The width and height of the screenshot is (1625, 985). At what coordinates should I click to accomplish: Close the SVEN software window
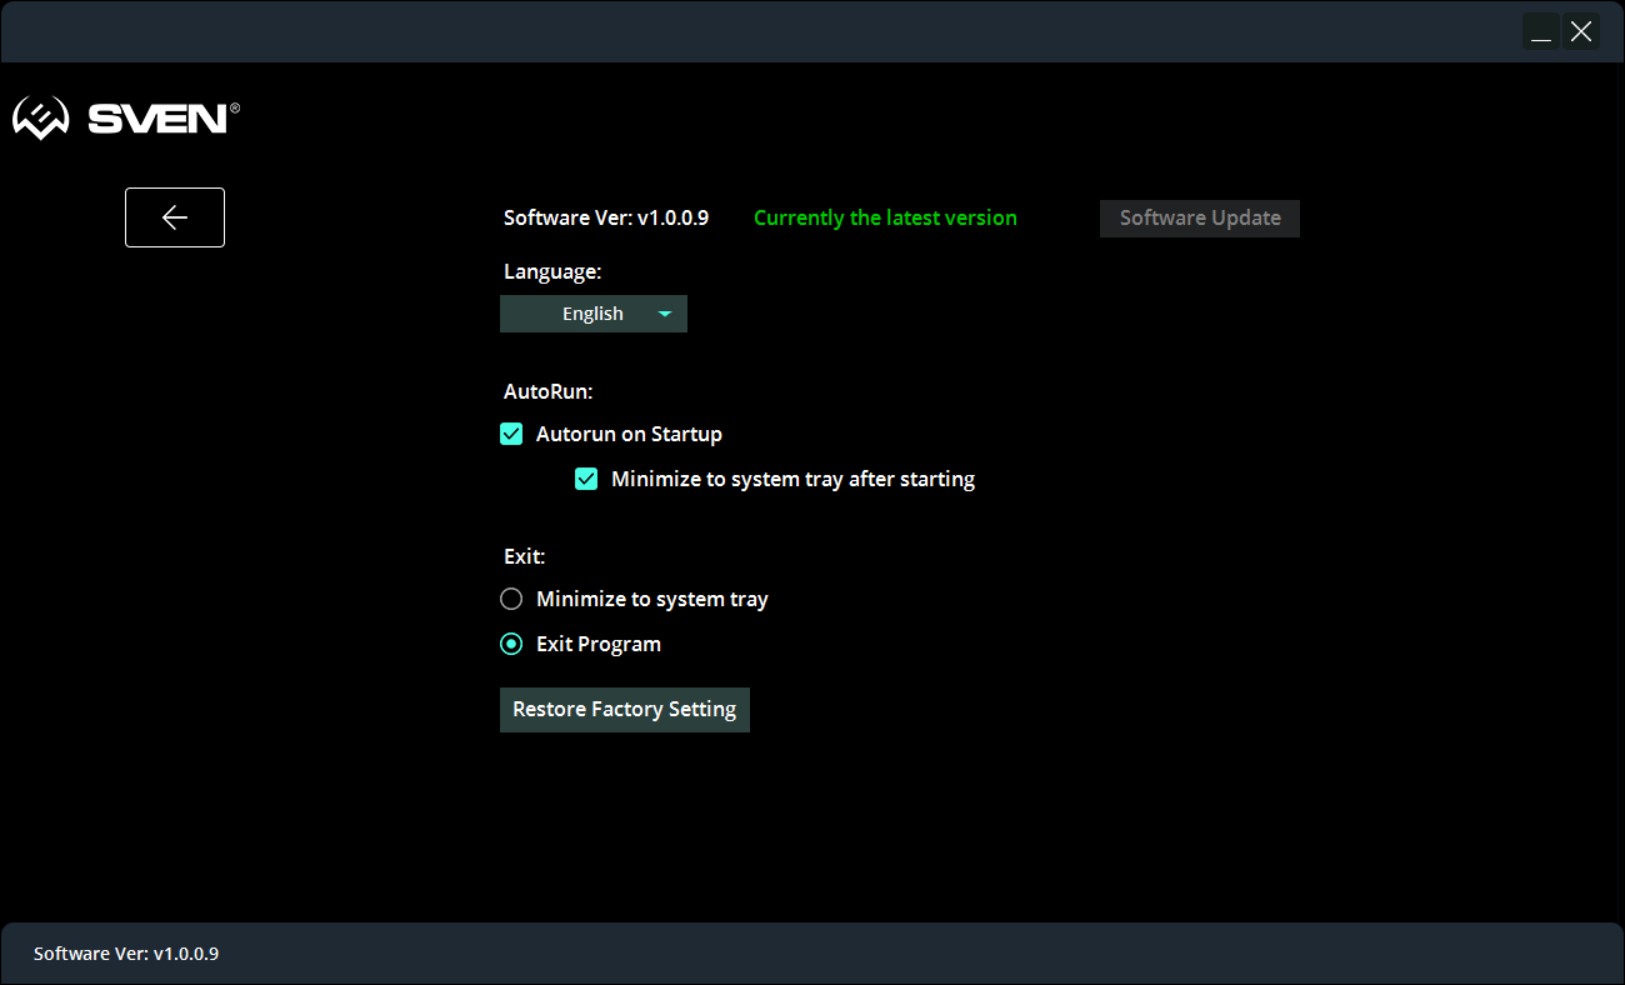coord(1581,32)
